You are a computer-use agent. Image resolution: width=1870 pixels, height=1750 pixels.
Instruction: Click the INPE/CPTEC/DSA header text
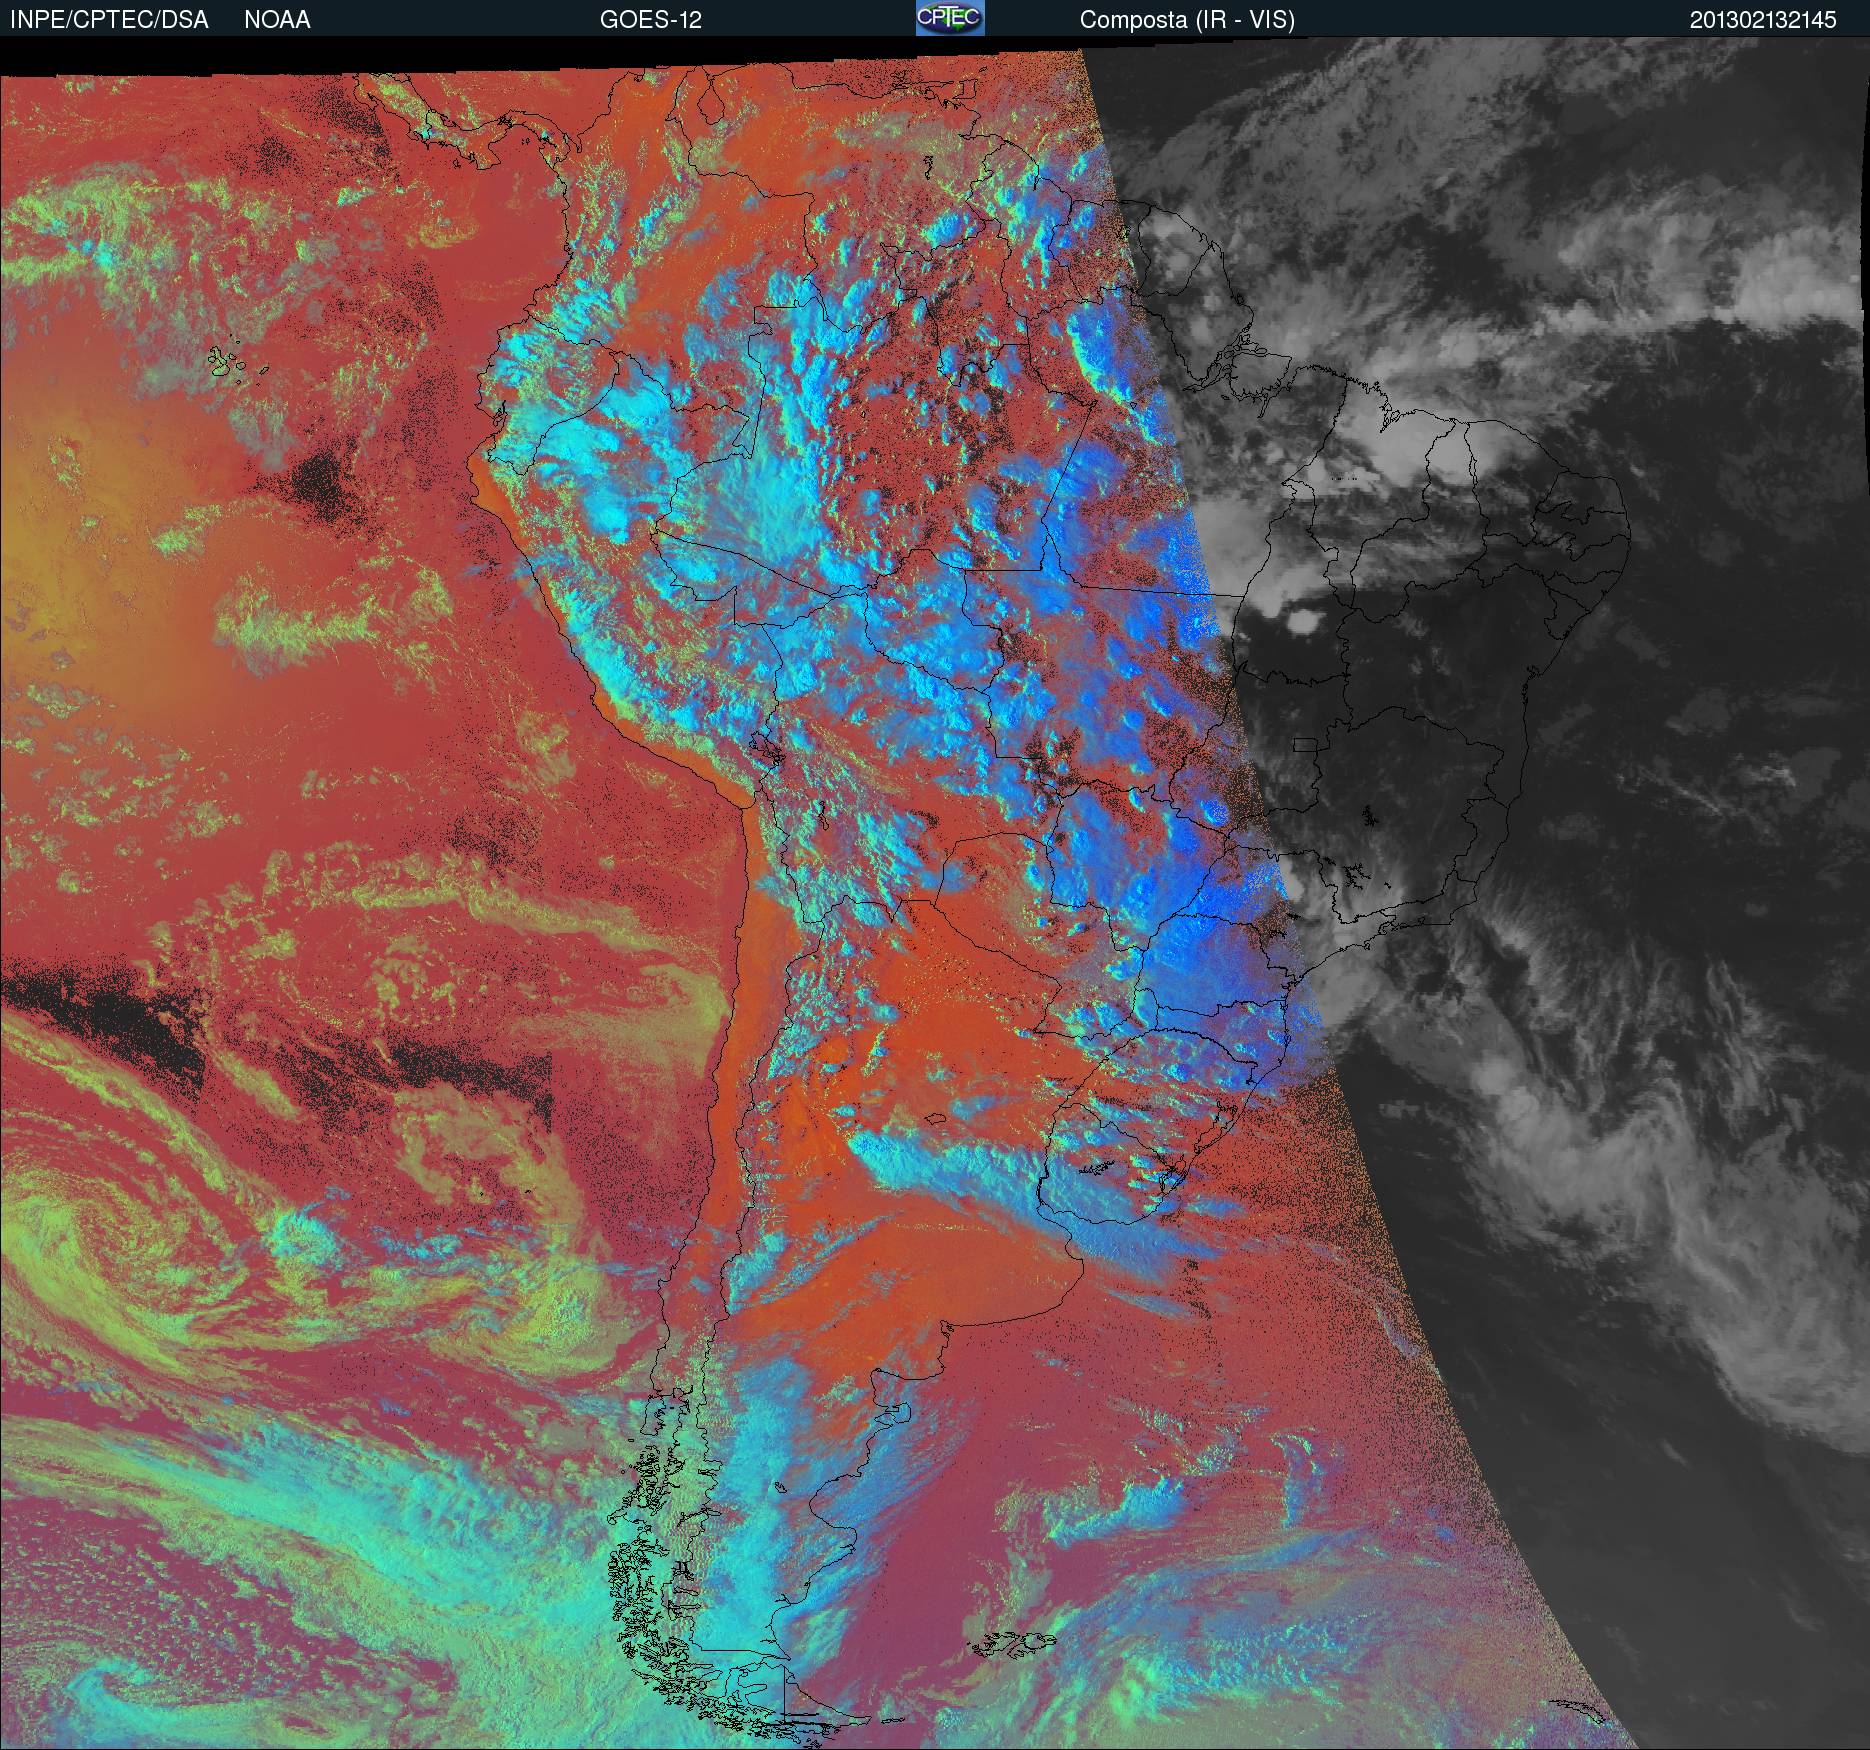click(x=109, y=20)
